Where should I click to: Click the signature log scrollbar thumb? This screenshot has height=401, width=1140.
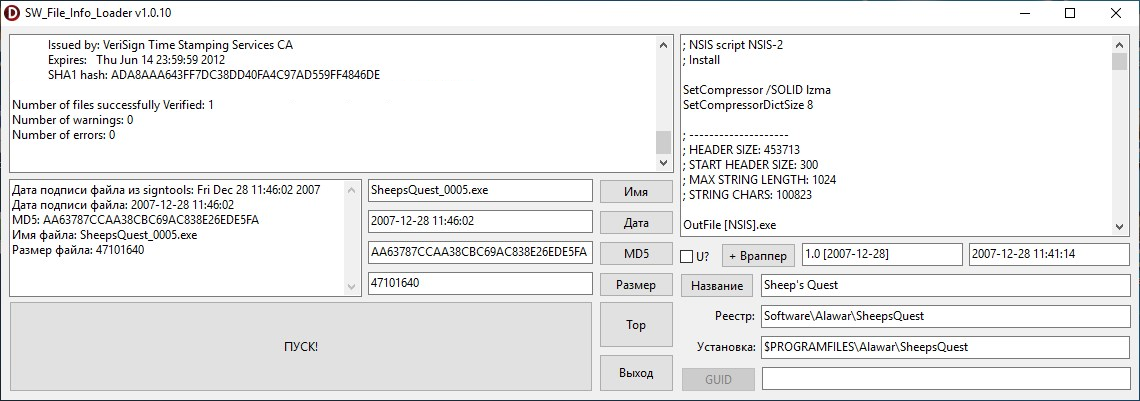(663, 142)
